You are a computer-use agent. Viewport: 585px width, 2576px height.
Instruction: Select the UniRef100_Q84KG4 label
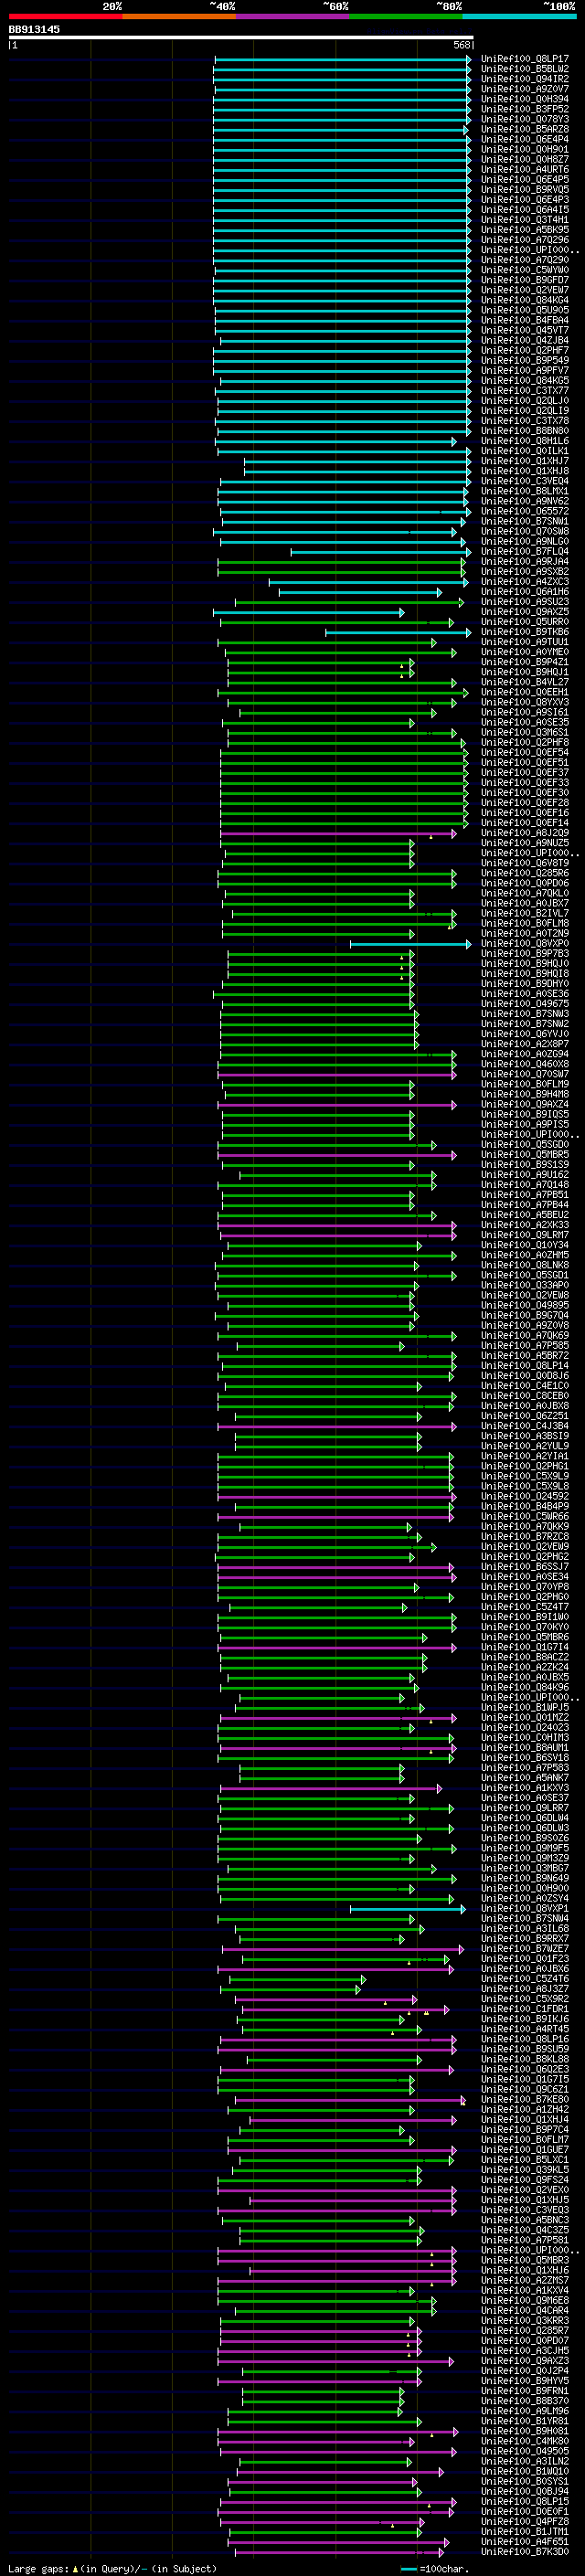pos(524,300)
